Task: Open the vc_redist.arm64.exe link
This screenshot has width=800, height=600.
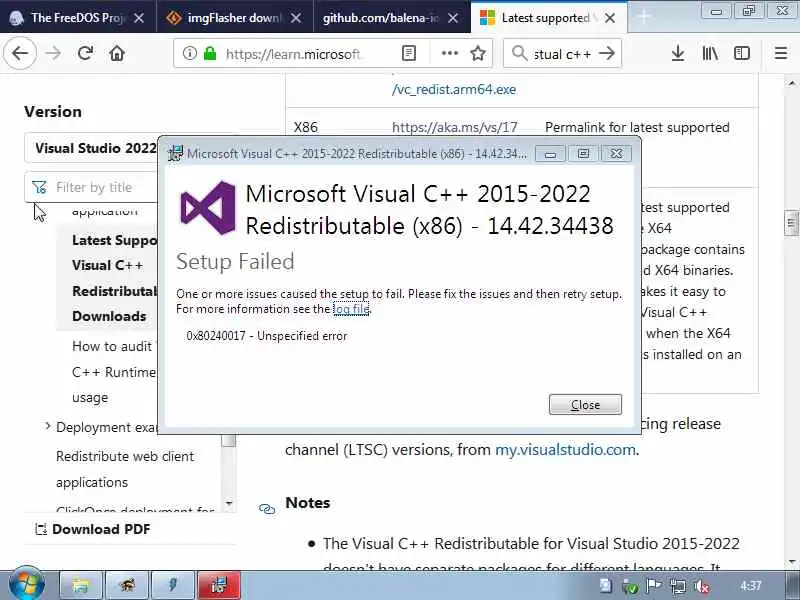Action: tap(454, 89)
